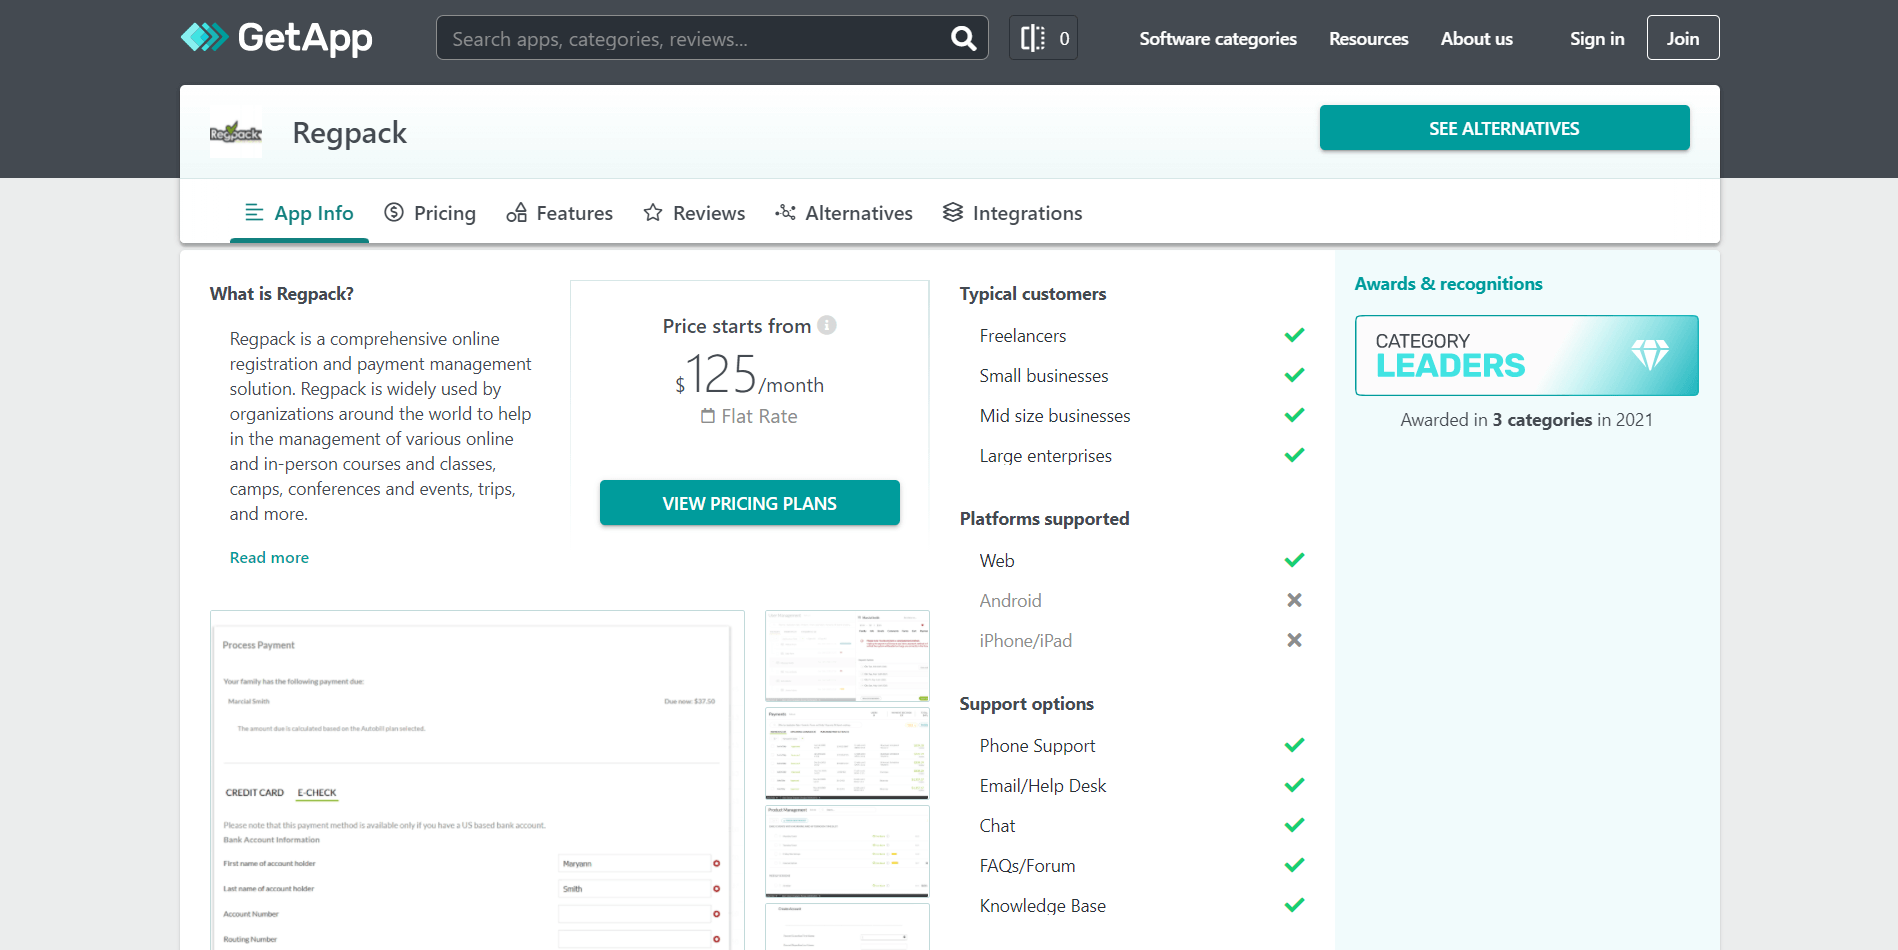Viewport: 1898px width, 950px height.
Task: Click the Integrations layers icon
Action: [953, 213]
